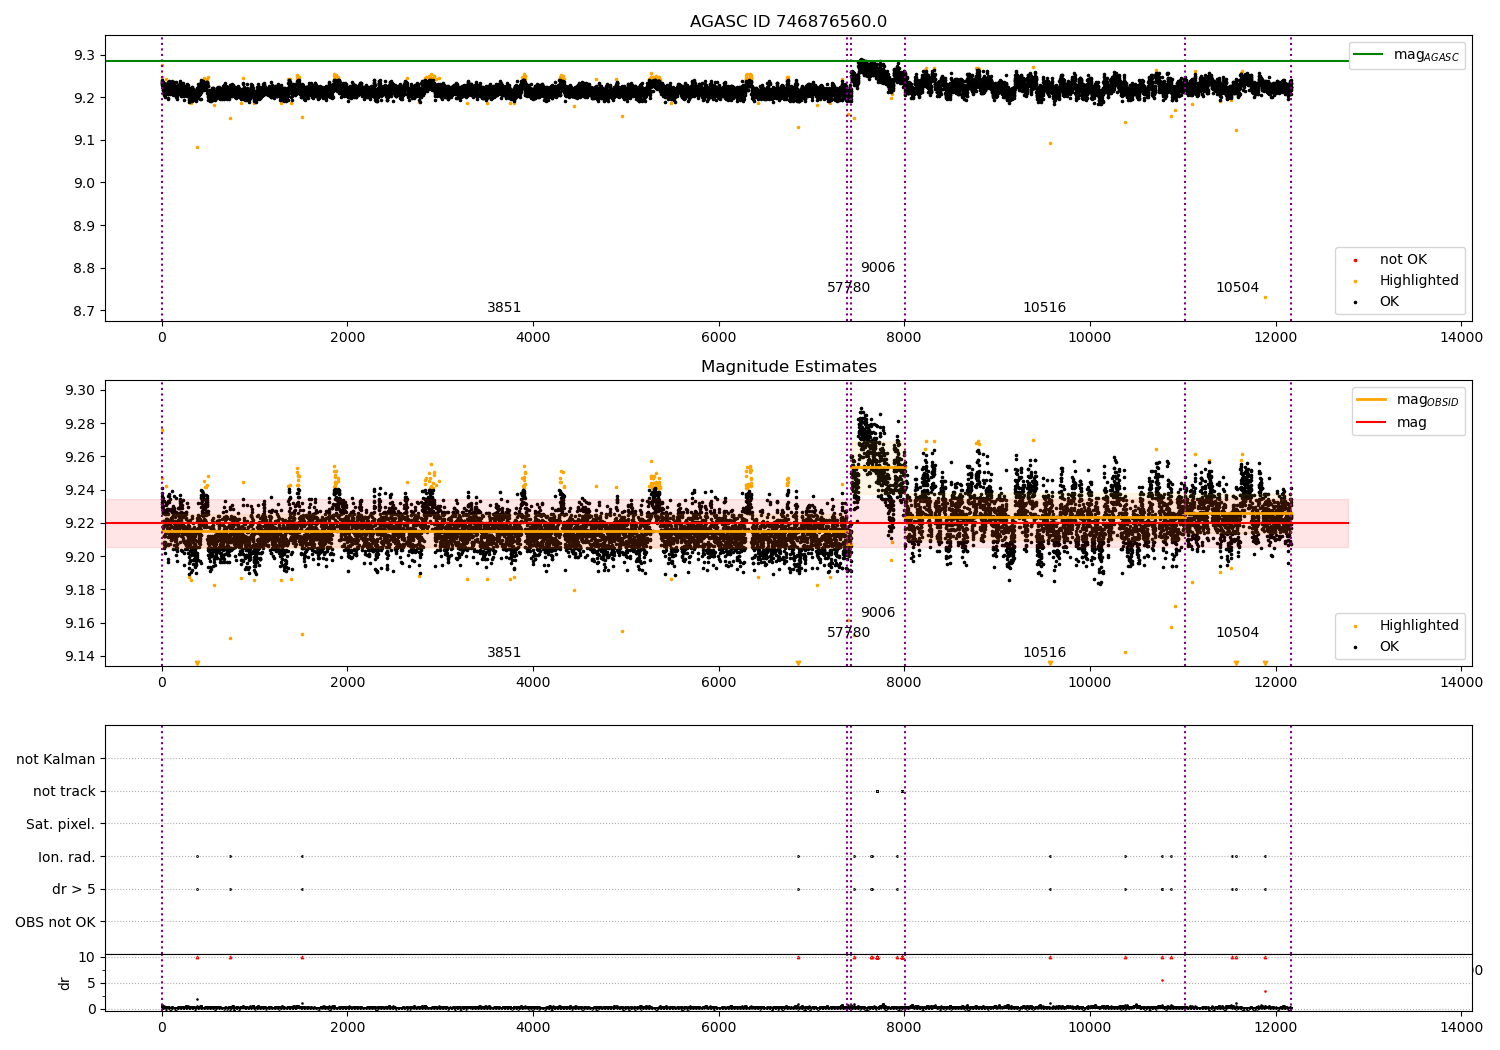1500x1050 pixels.
Task: Click OBSID label 57780 in the top plot
Action: (848, 287)
